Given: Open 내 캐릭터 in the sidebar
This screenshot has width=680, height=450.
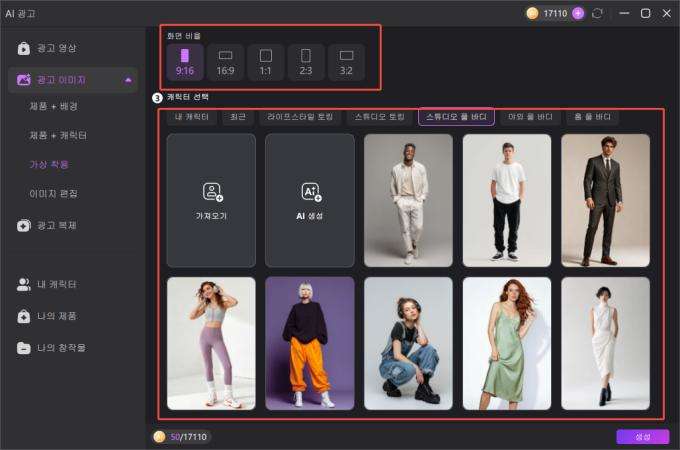Looking at the screenshot, I should pos(73,284).
